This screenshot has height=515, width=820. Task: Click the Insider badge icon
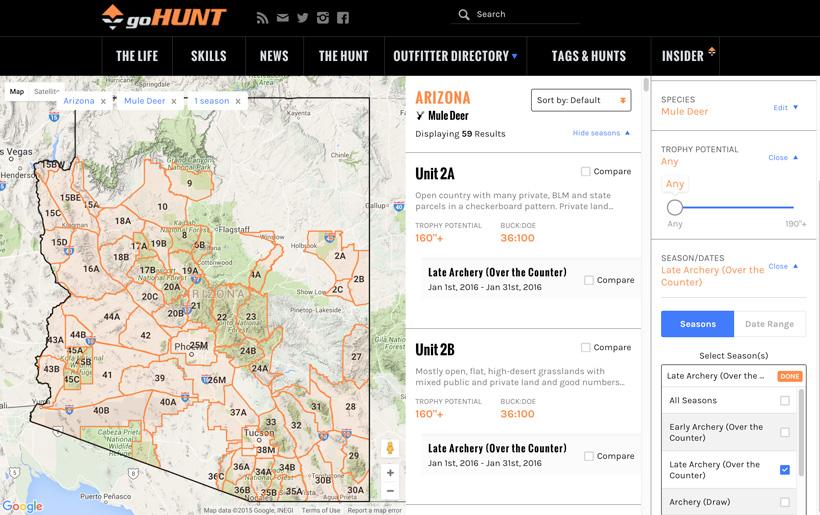712,51
